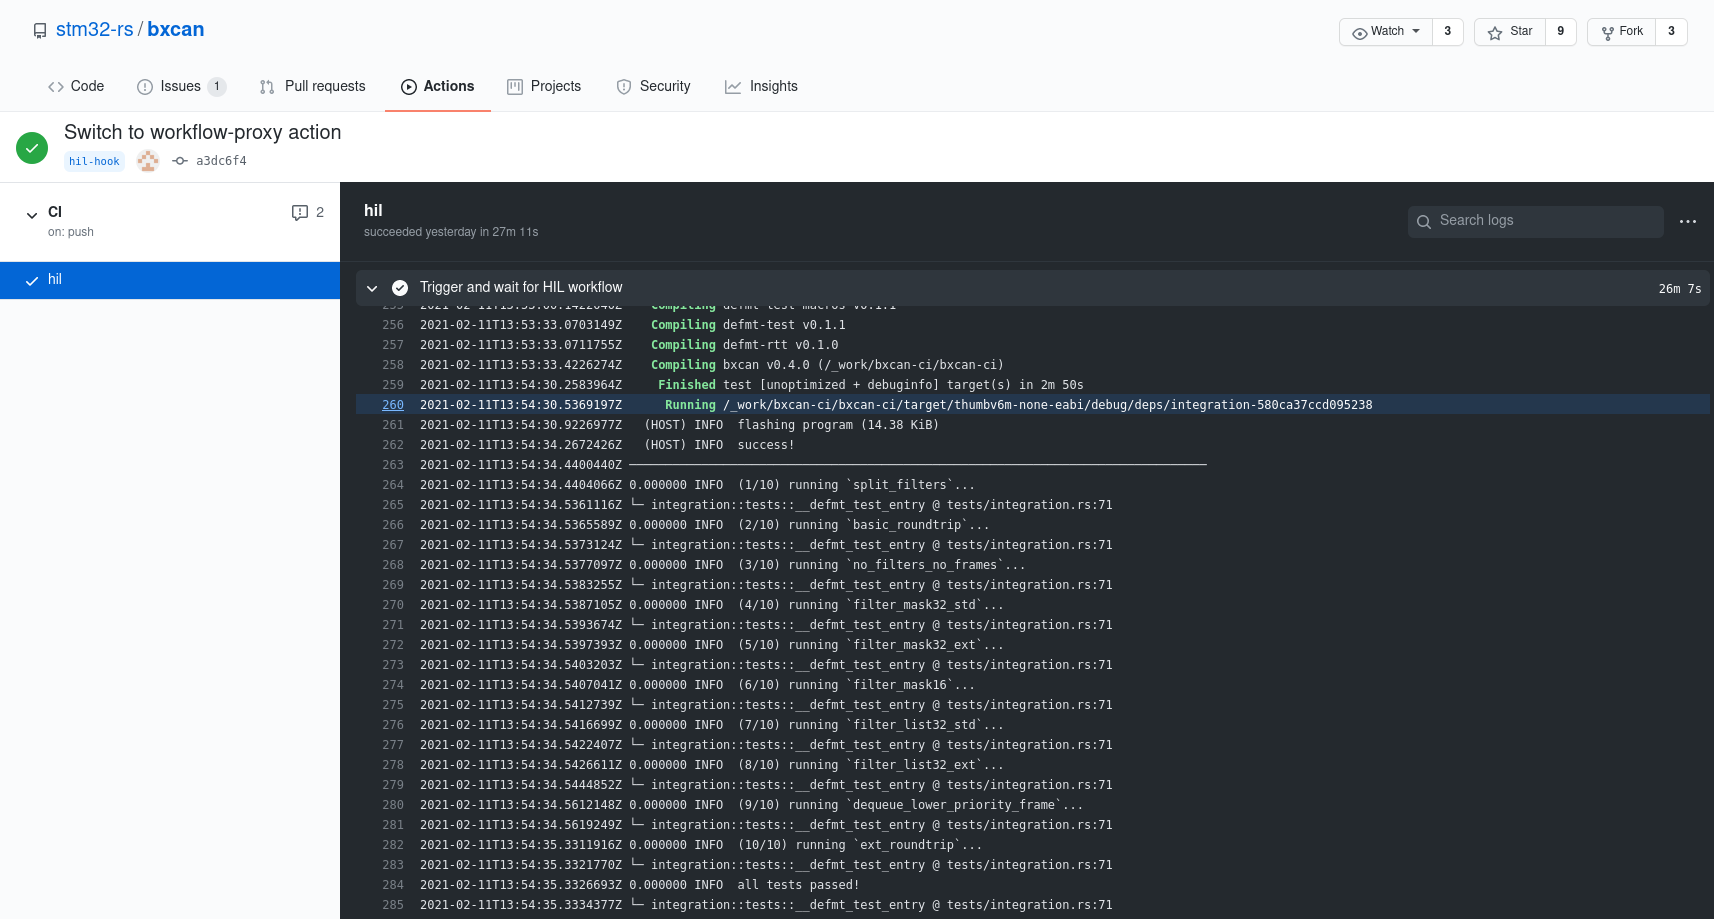The height and width of the screenshot is (919, 1714).
Task: Click the play icon on the Actions tab
Action: (408, 86)
